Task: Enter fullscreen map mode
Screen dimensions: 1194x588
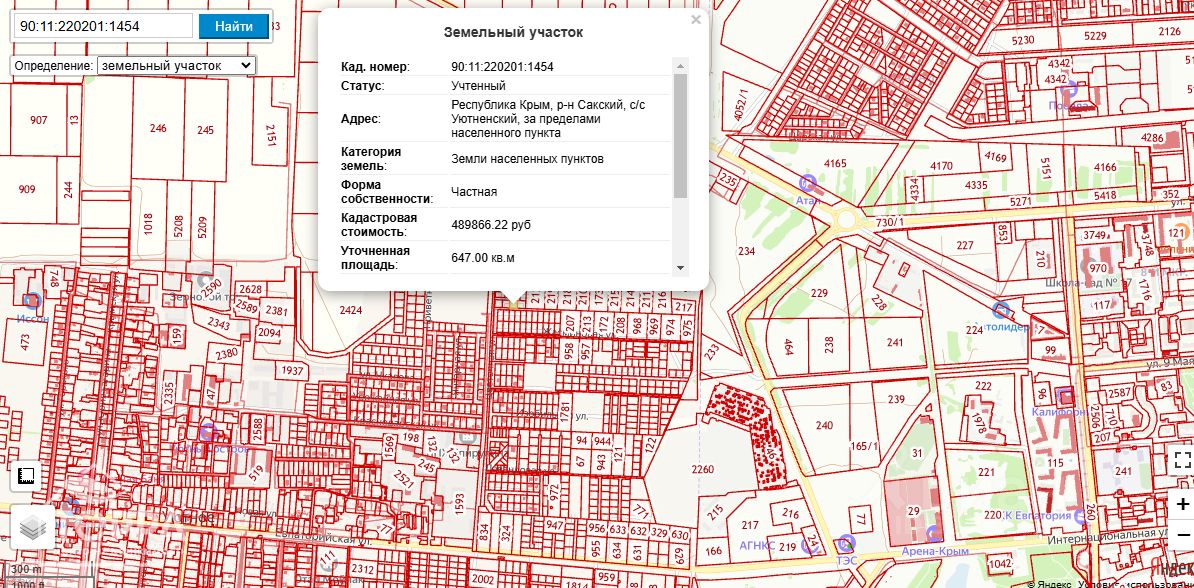Action: pyautogui.click(x=1182, y=460)
